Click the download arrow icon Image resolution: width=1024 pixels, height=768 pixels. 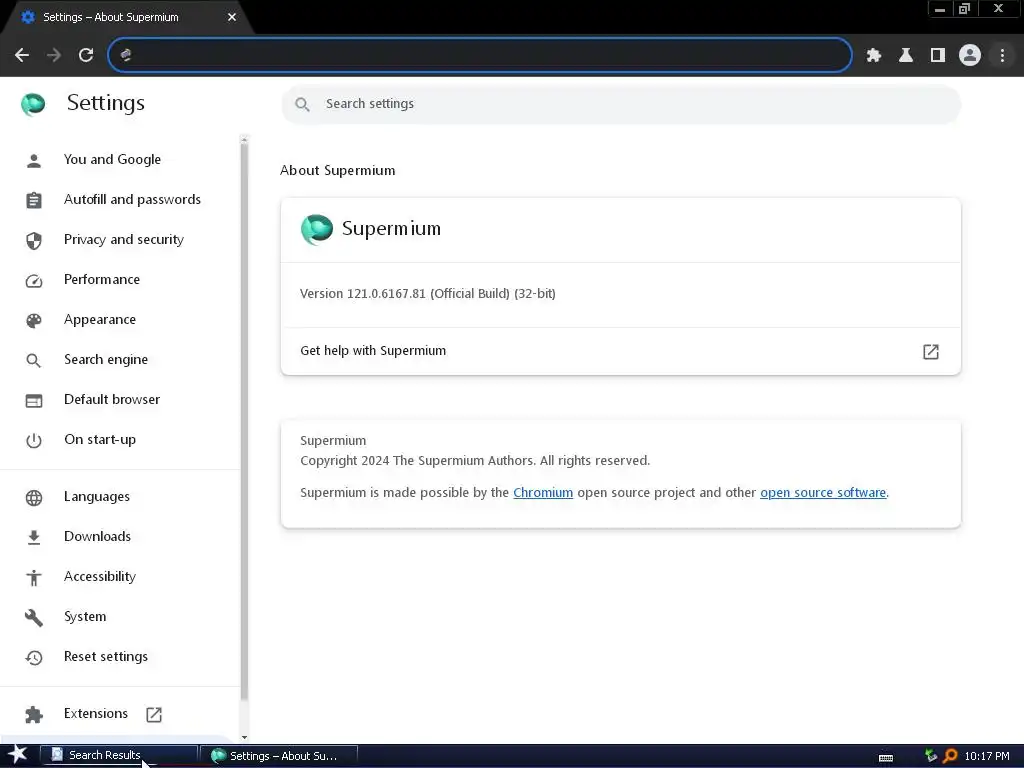point(34,537)
